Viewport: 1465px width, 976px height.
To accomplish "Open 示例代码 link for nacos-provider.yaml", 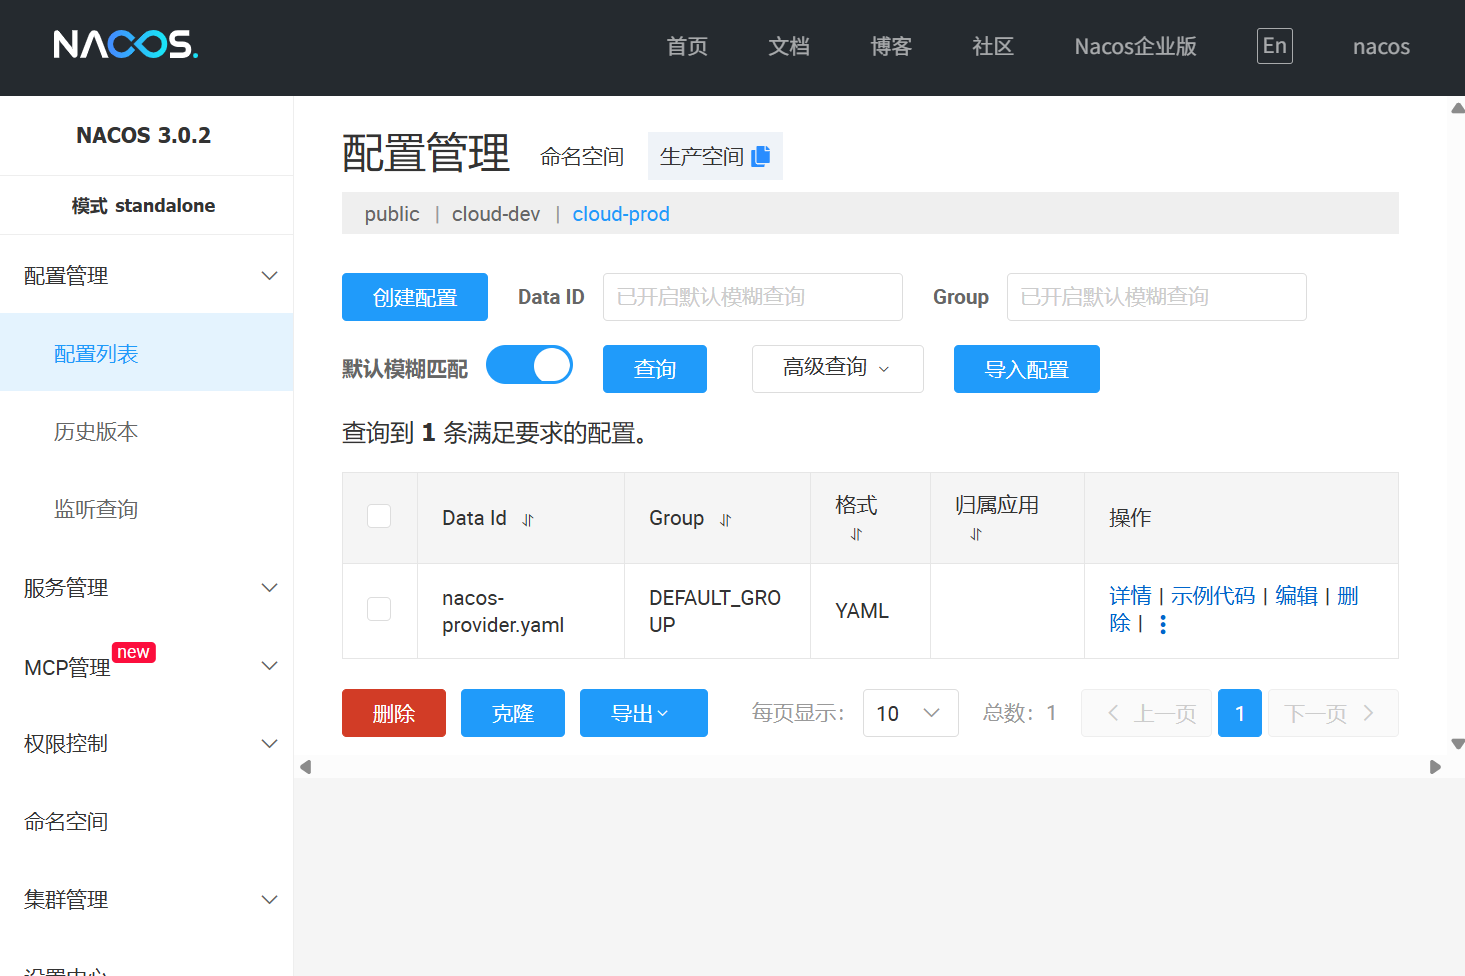I will [x=1213, y=596].
